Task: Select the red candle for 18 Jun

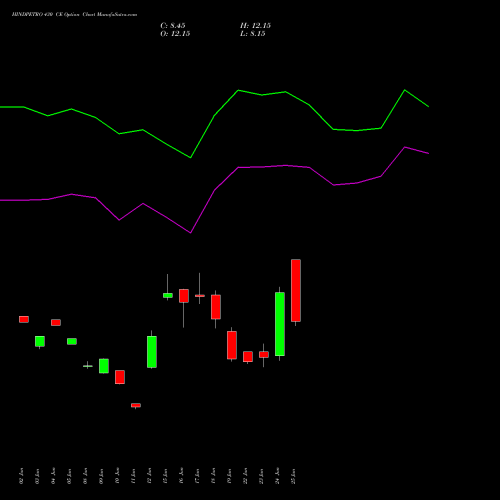Action: point(216,307)
